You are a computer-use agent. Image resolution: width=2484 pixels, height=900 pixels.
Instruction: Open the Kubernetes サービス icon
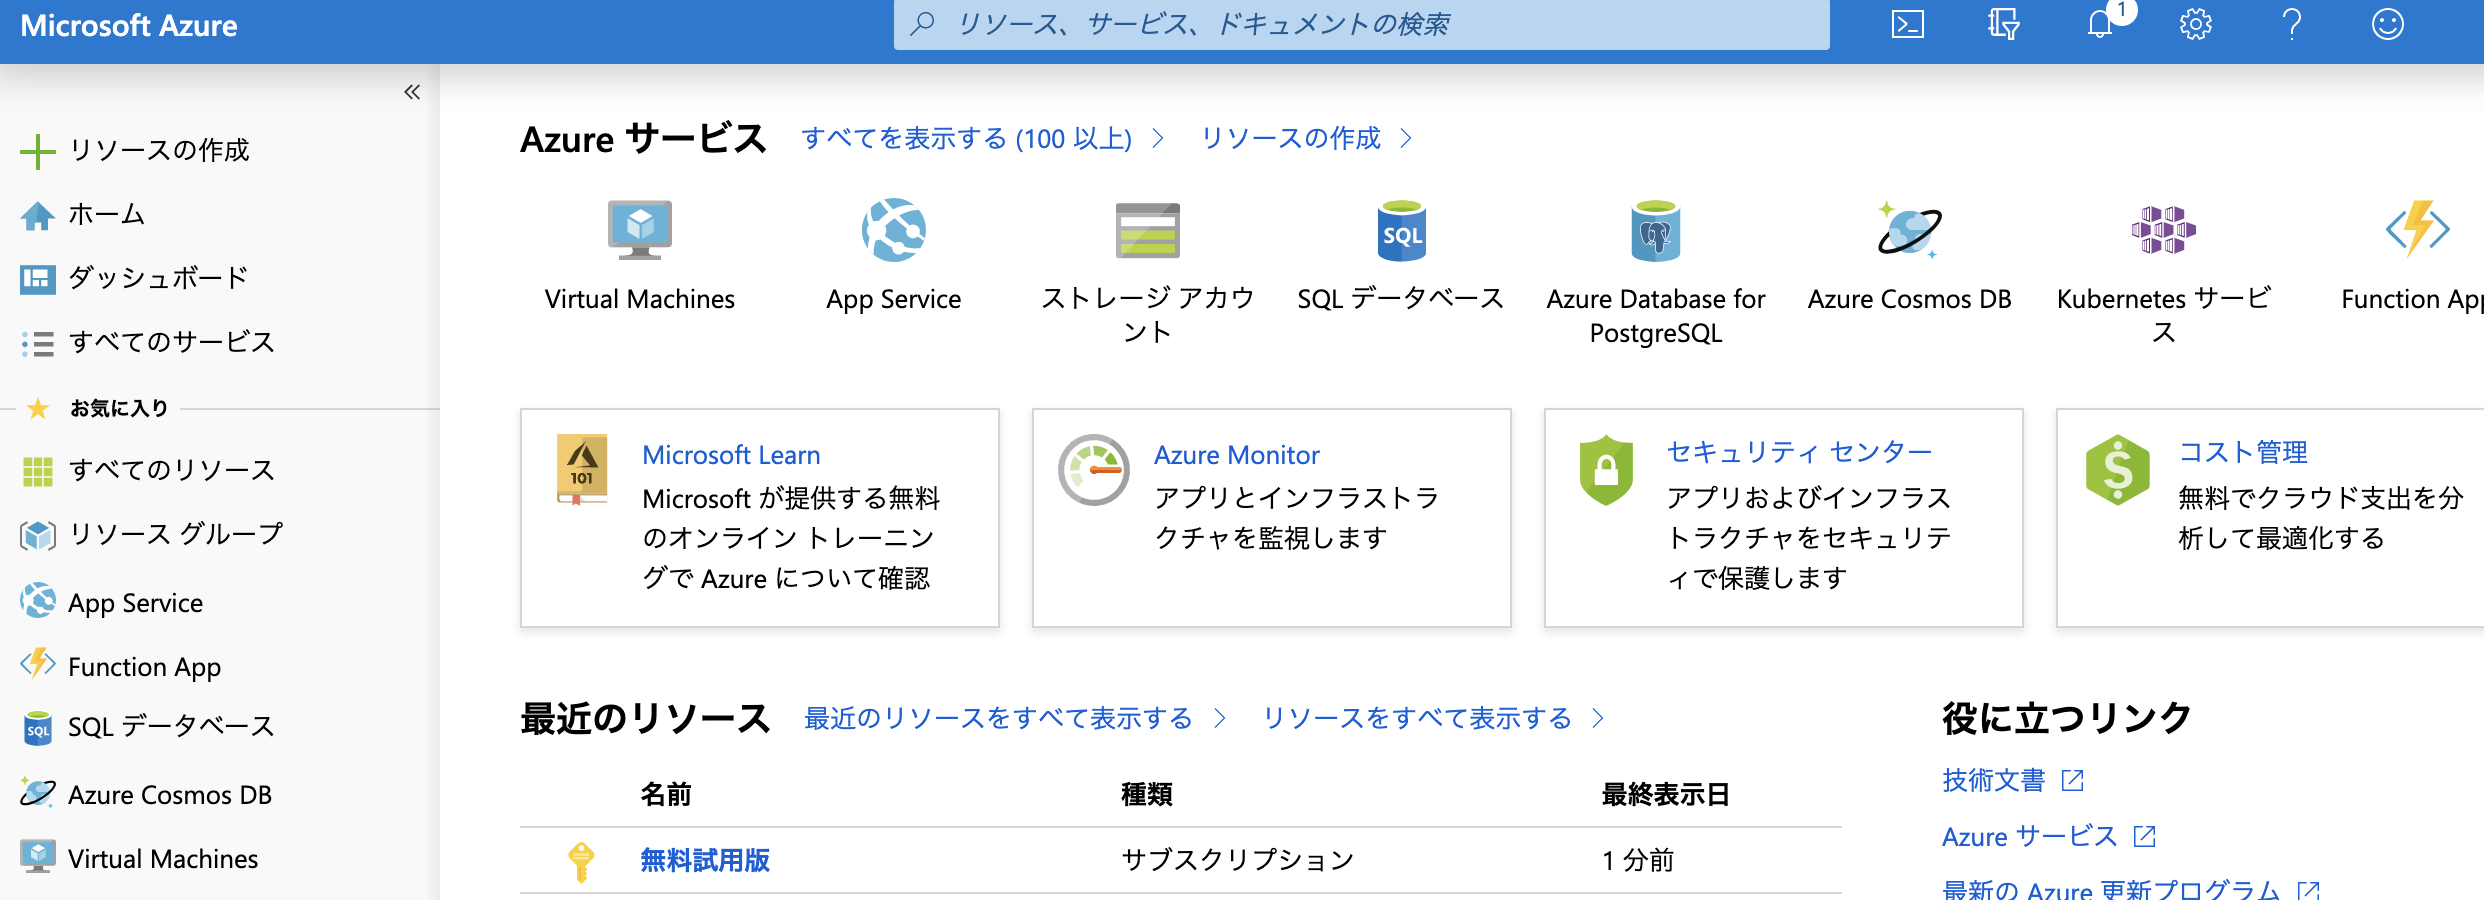2164,230
